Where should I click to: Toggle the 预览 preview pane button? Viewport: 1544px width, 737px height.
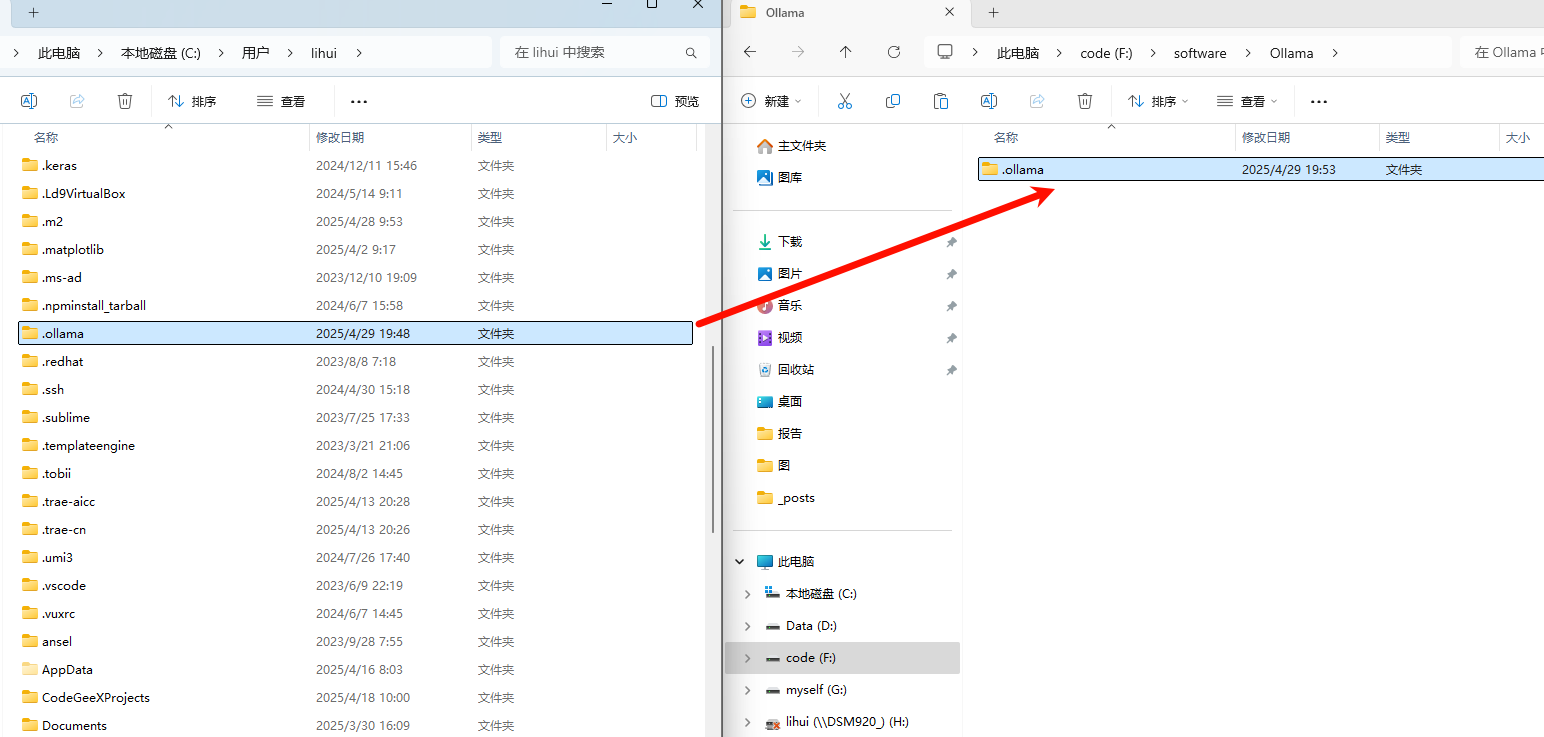click(x=675, y=101)
